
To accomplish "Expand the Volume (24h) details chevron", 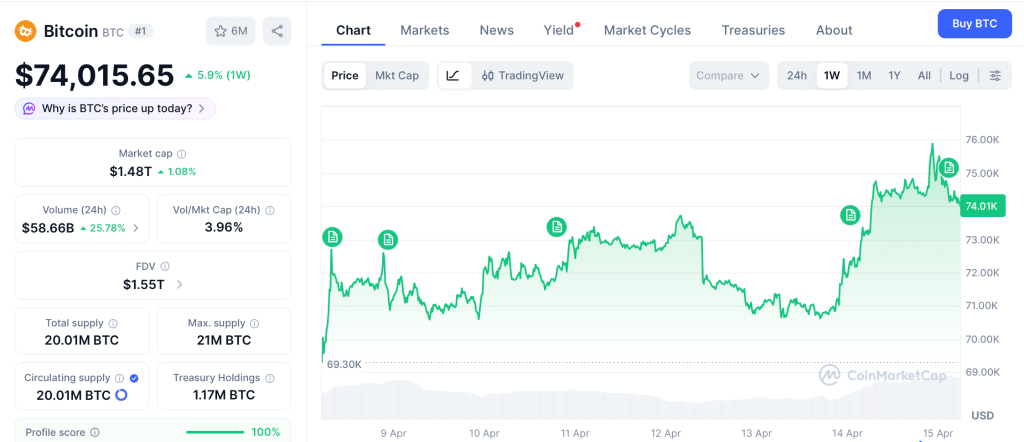I will pos(136,228).
